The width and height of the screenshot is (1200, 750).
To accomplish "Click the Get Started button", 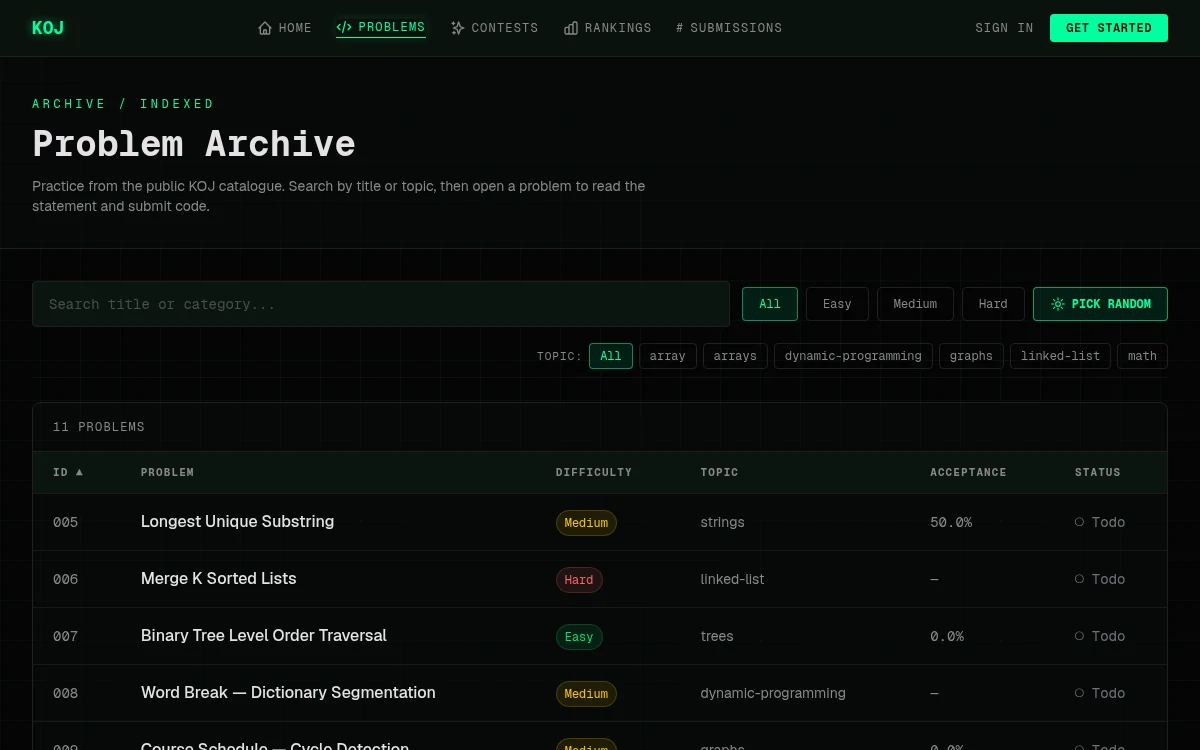I will [x=1109, y=28].
